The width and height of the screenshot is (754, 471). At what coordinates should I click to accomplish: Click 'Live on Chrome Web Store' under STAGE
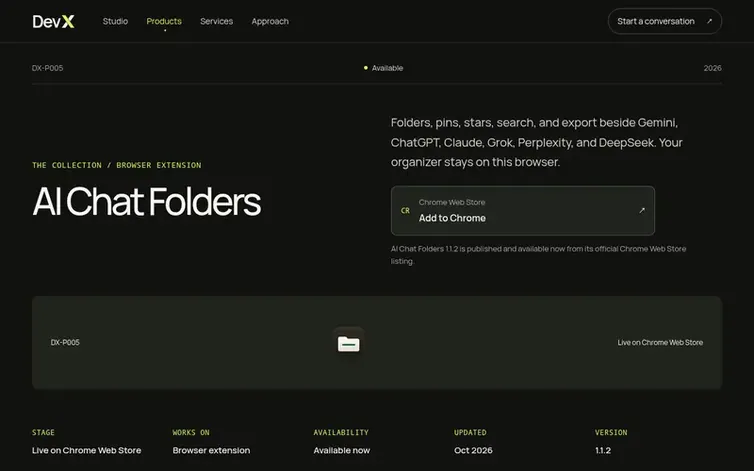87,450
